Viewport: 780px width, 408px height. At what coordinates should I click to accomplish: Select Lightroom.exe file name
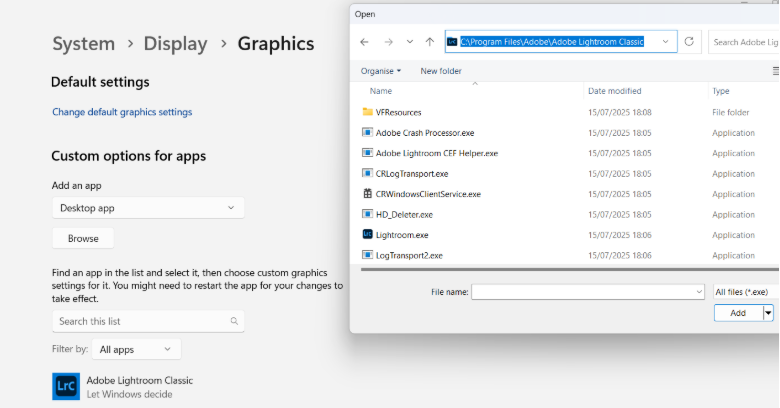pyautogui.click(x=402, y=235)
